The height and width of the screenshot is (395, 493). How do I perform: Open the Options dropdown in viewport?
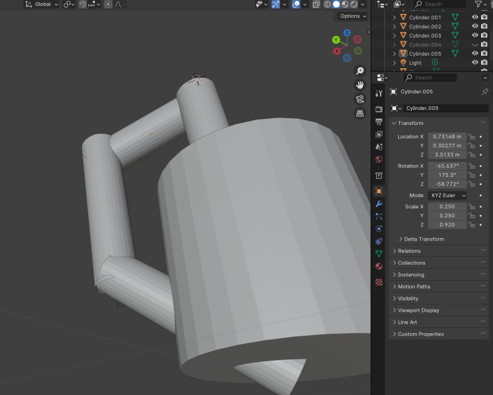[x=353, y=16]
